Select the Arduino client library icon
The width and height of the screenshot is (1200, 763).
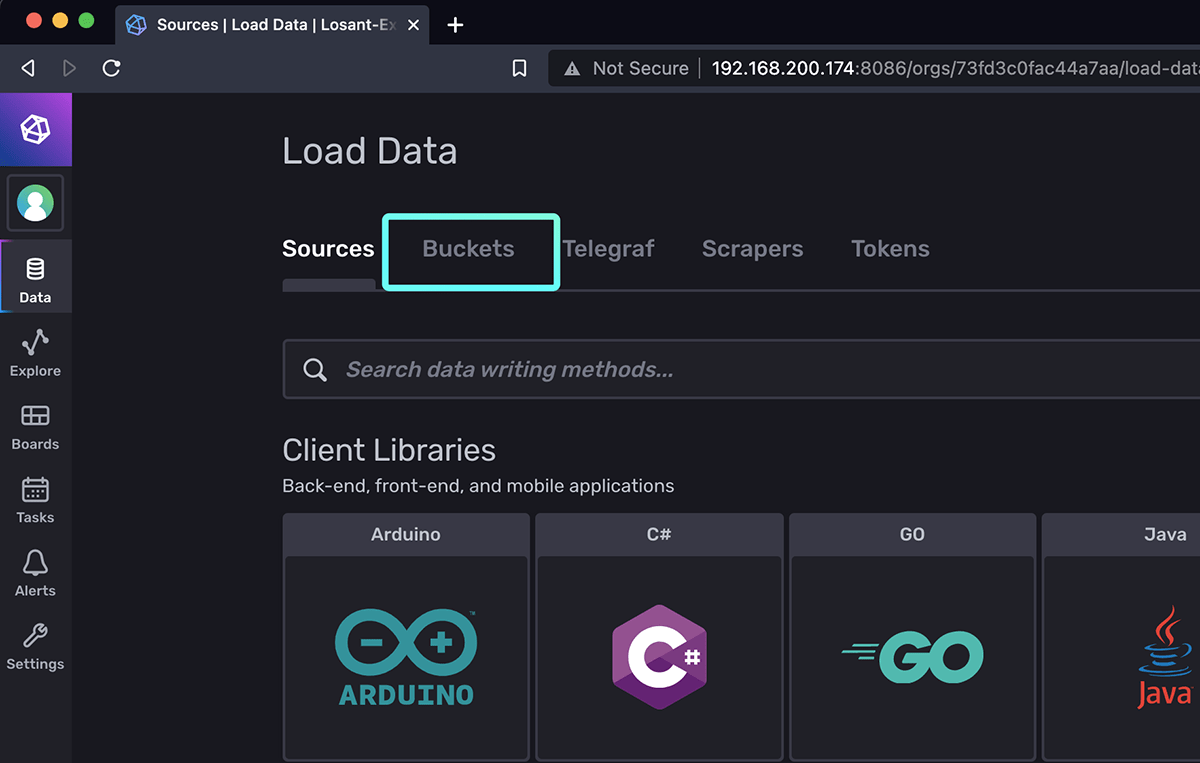406,658
